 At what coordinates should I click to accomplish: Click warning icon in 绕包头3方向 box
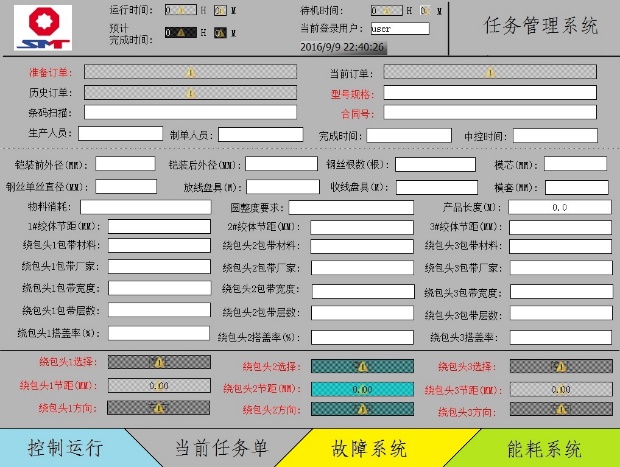click(560, 409)
